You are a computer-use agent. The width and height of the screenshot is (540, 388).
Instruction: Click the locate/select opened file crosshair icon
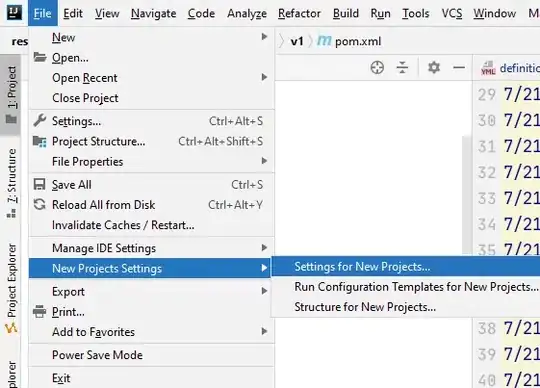[377, 67]
